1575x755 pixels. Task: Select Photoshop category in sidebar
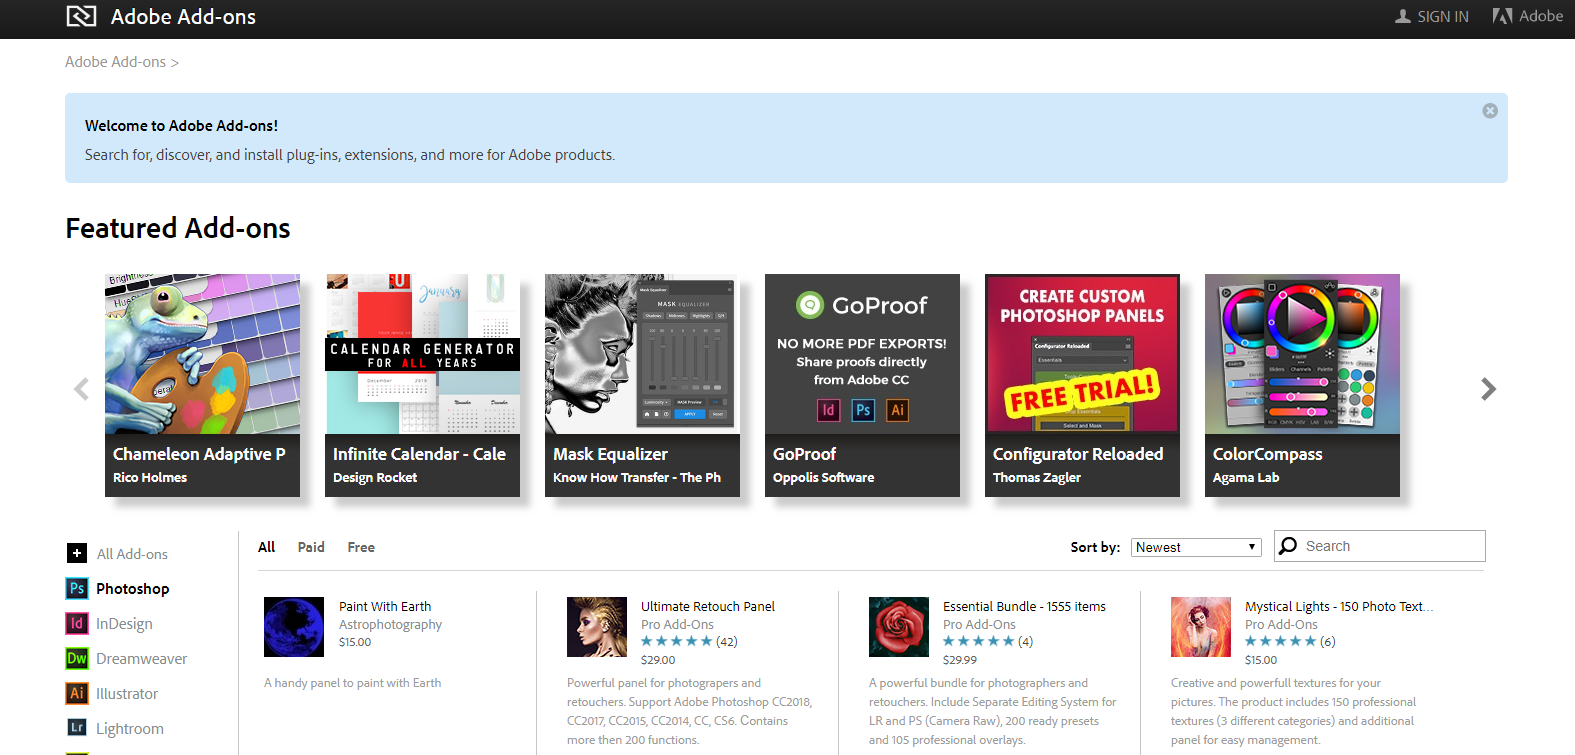pos(132,589)
